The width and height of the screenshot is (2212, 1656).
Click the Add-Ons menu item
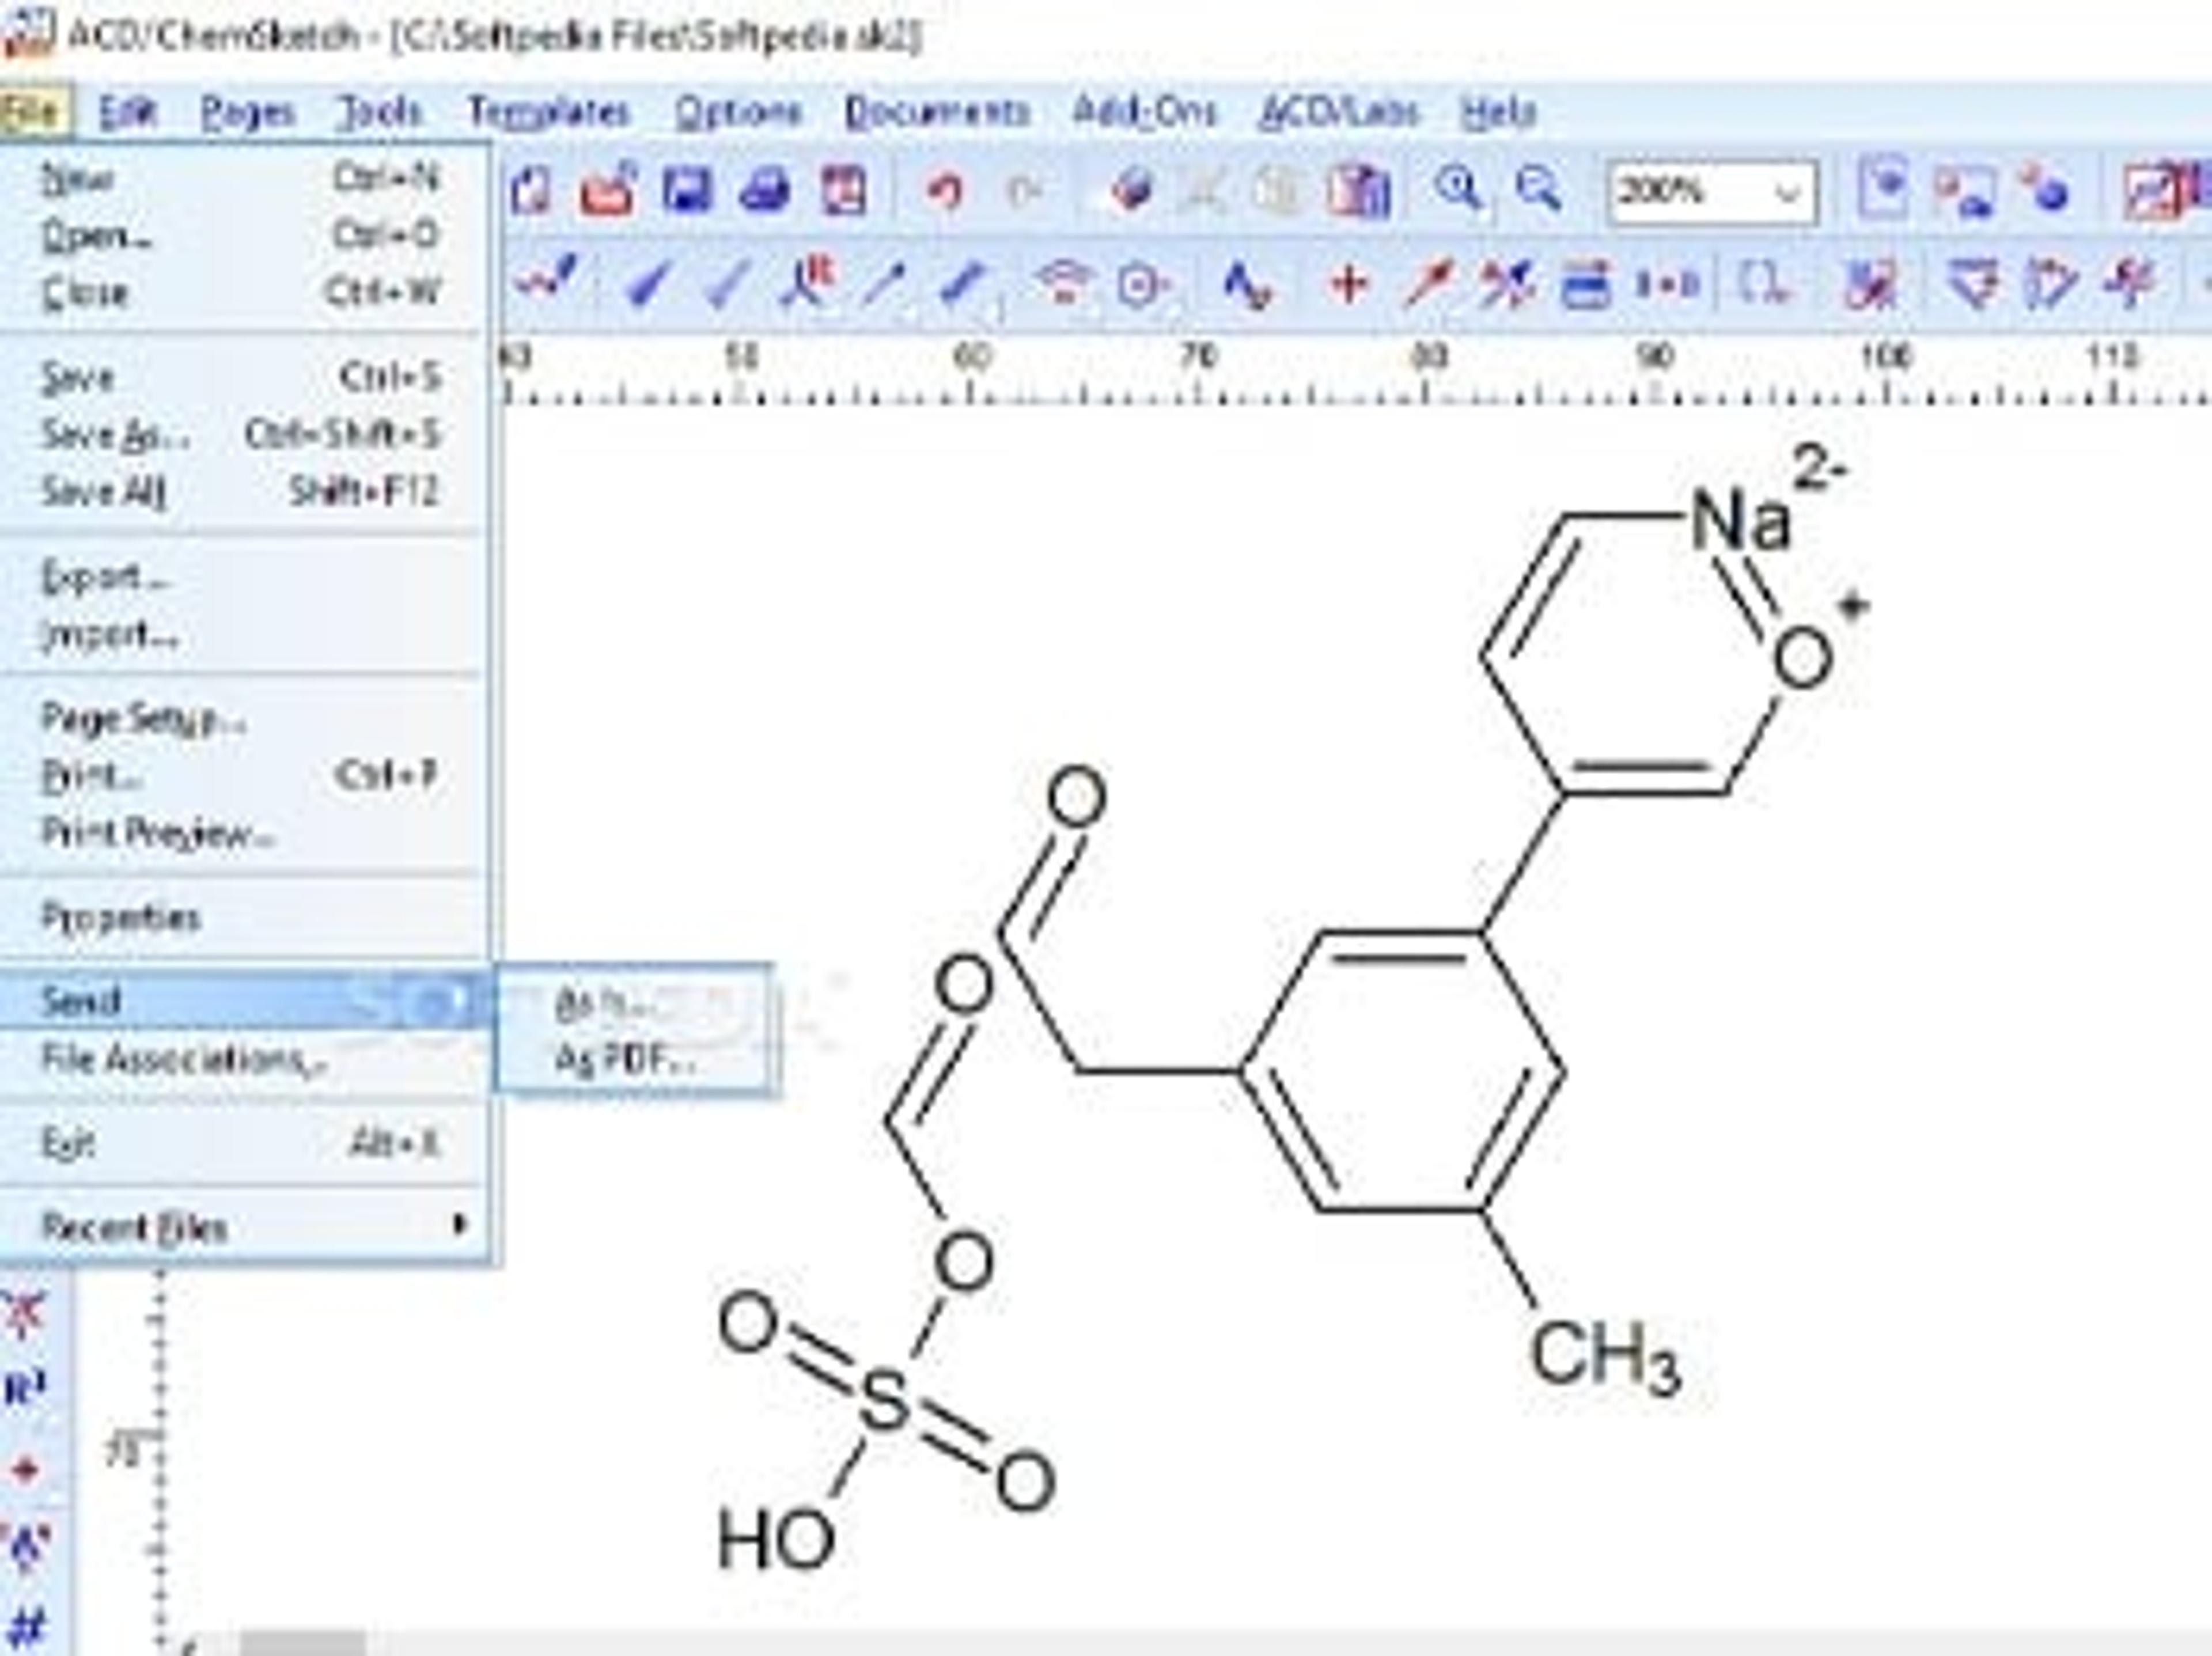tap(1144, 111)
